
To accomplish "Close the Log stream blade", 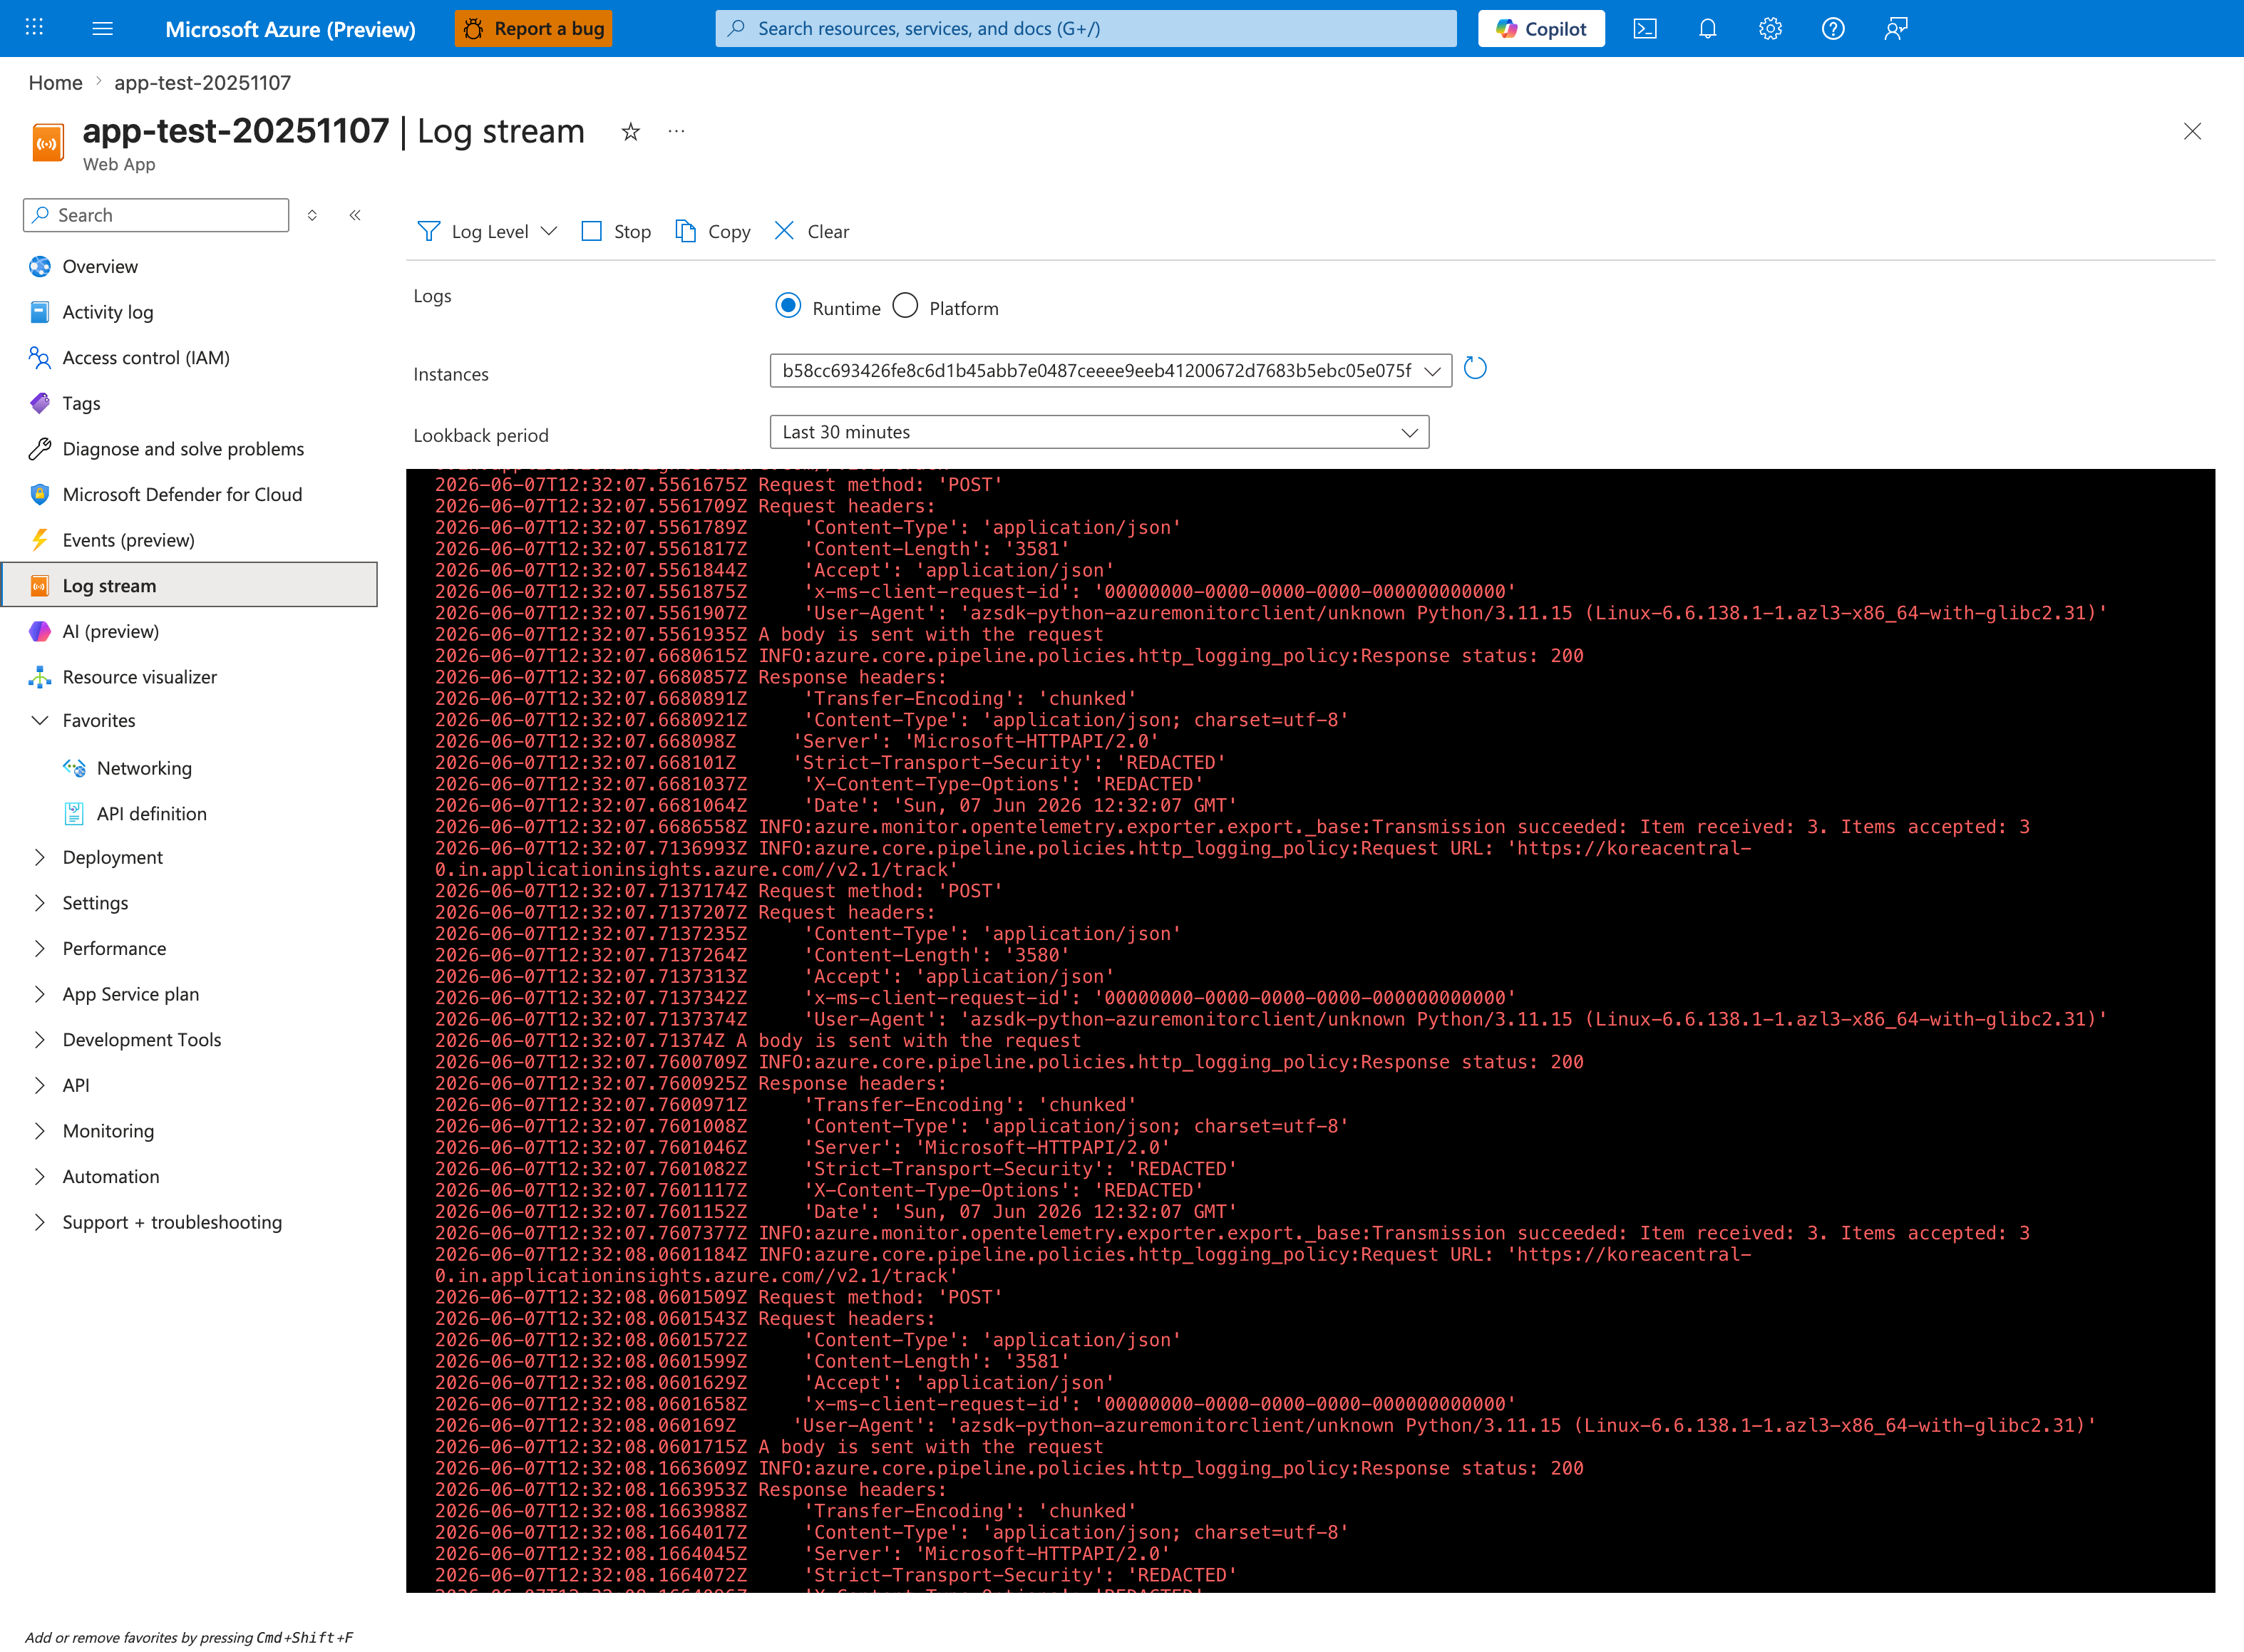I will coord(2192,131).
